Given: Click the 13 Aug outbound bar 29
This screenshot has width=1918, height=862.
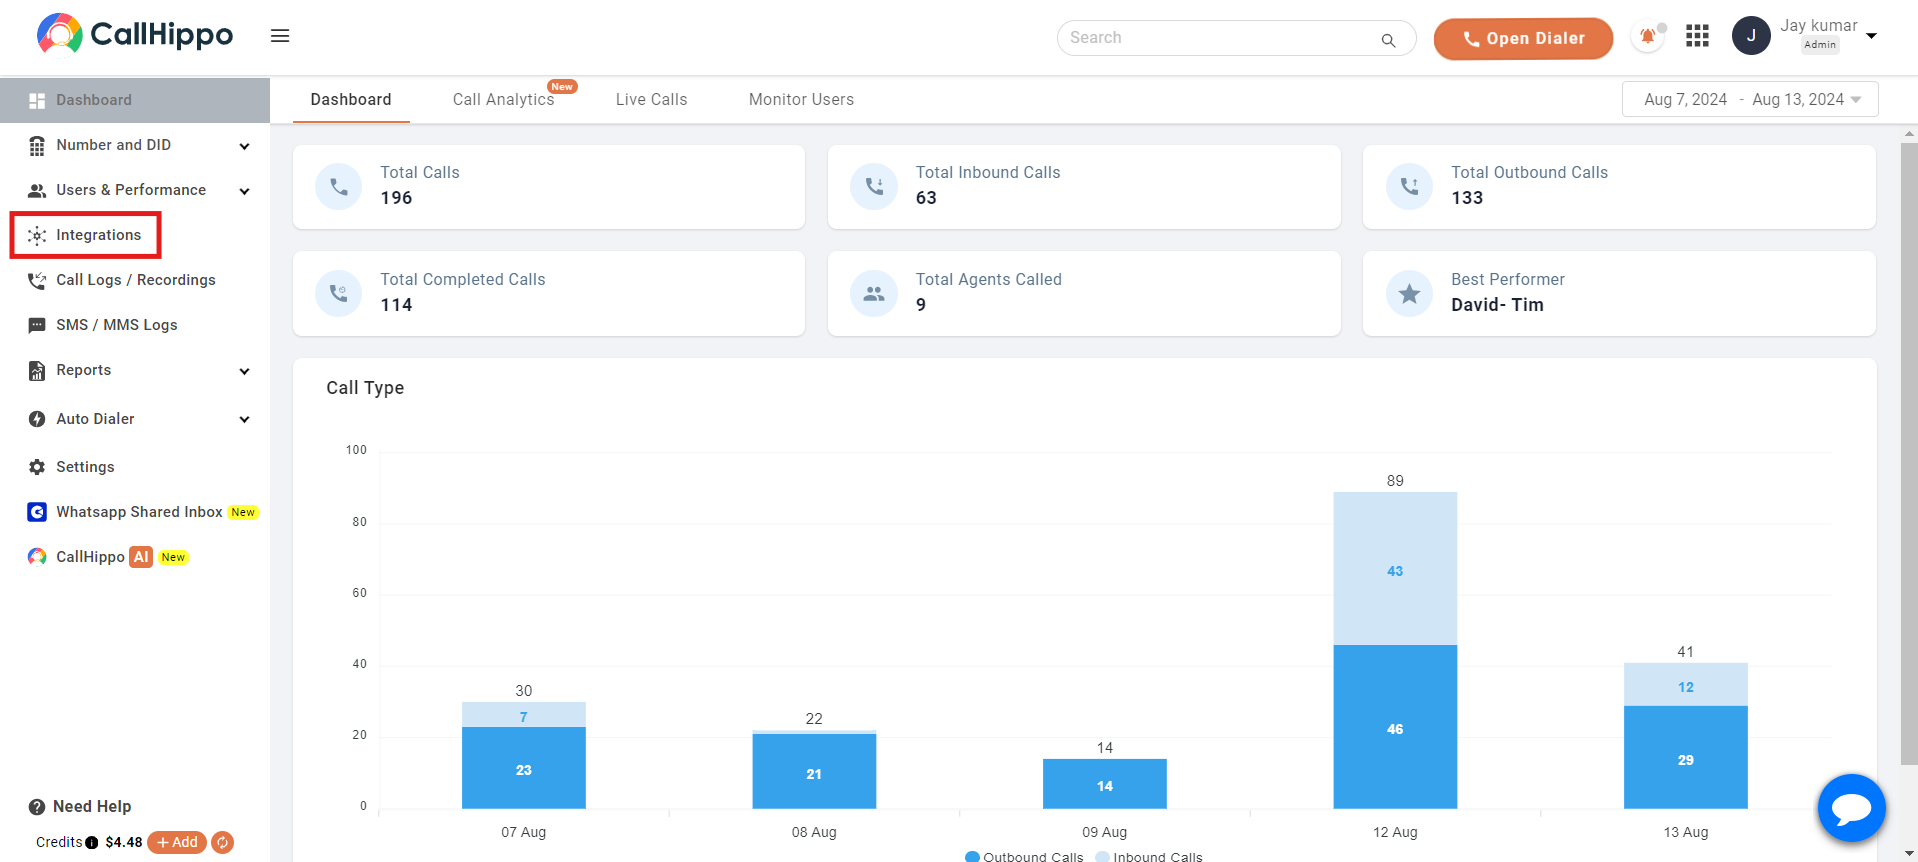Looking at the screenshot, I should pyautogui.click(x=1685, y=757).
